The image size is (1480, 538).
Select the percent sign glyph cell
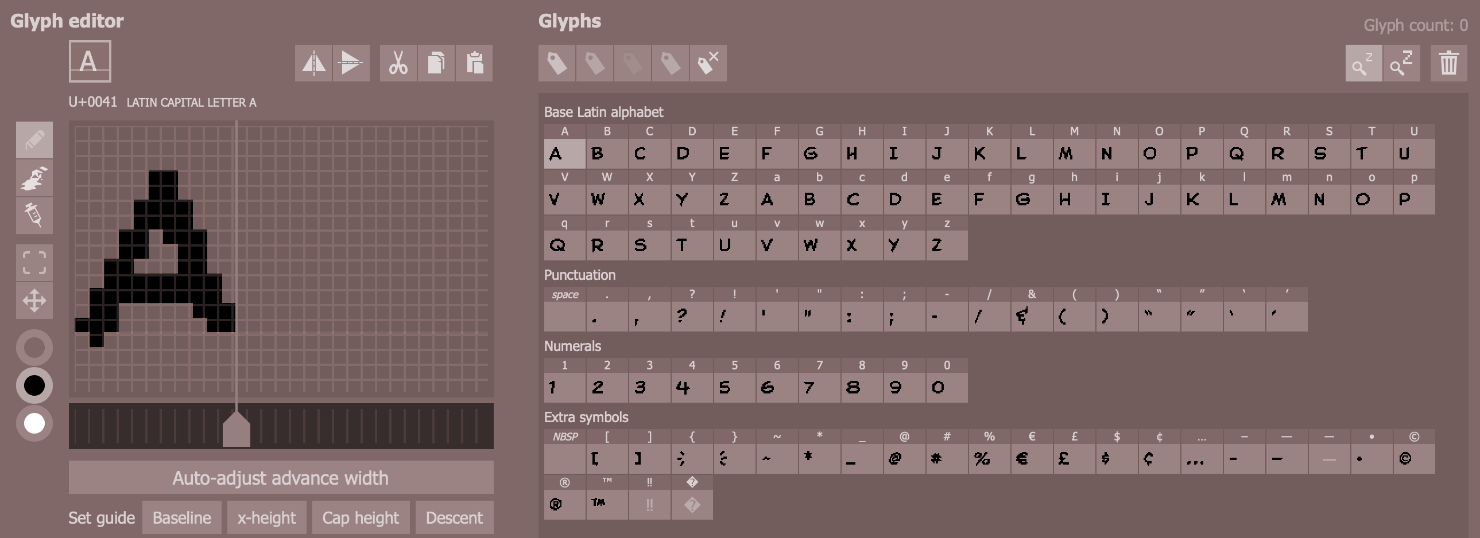click(x=989, y=451)
